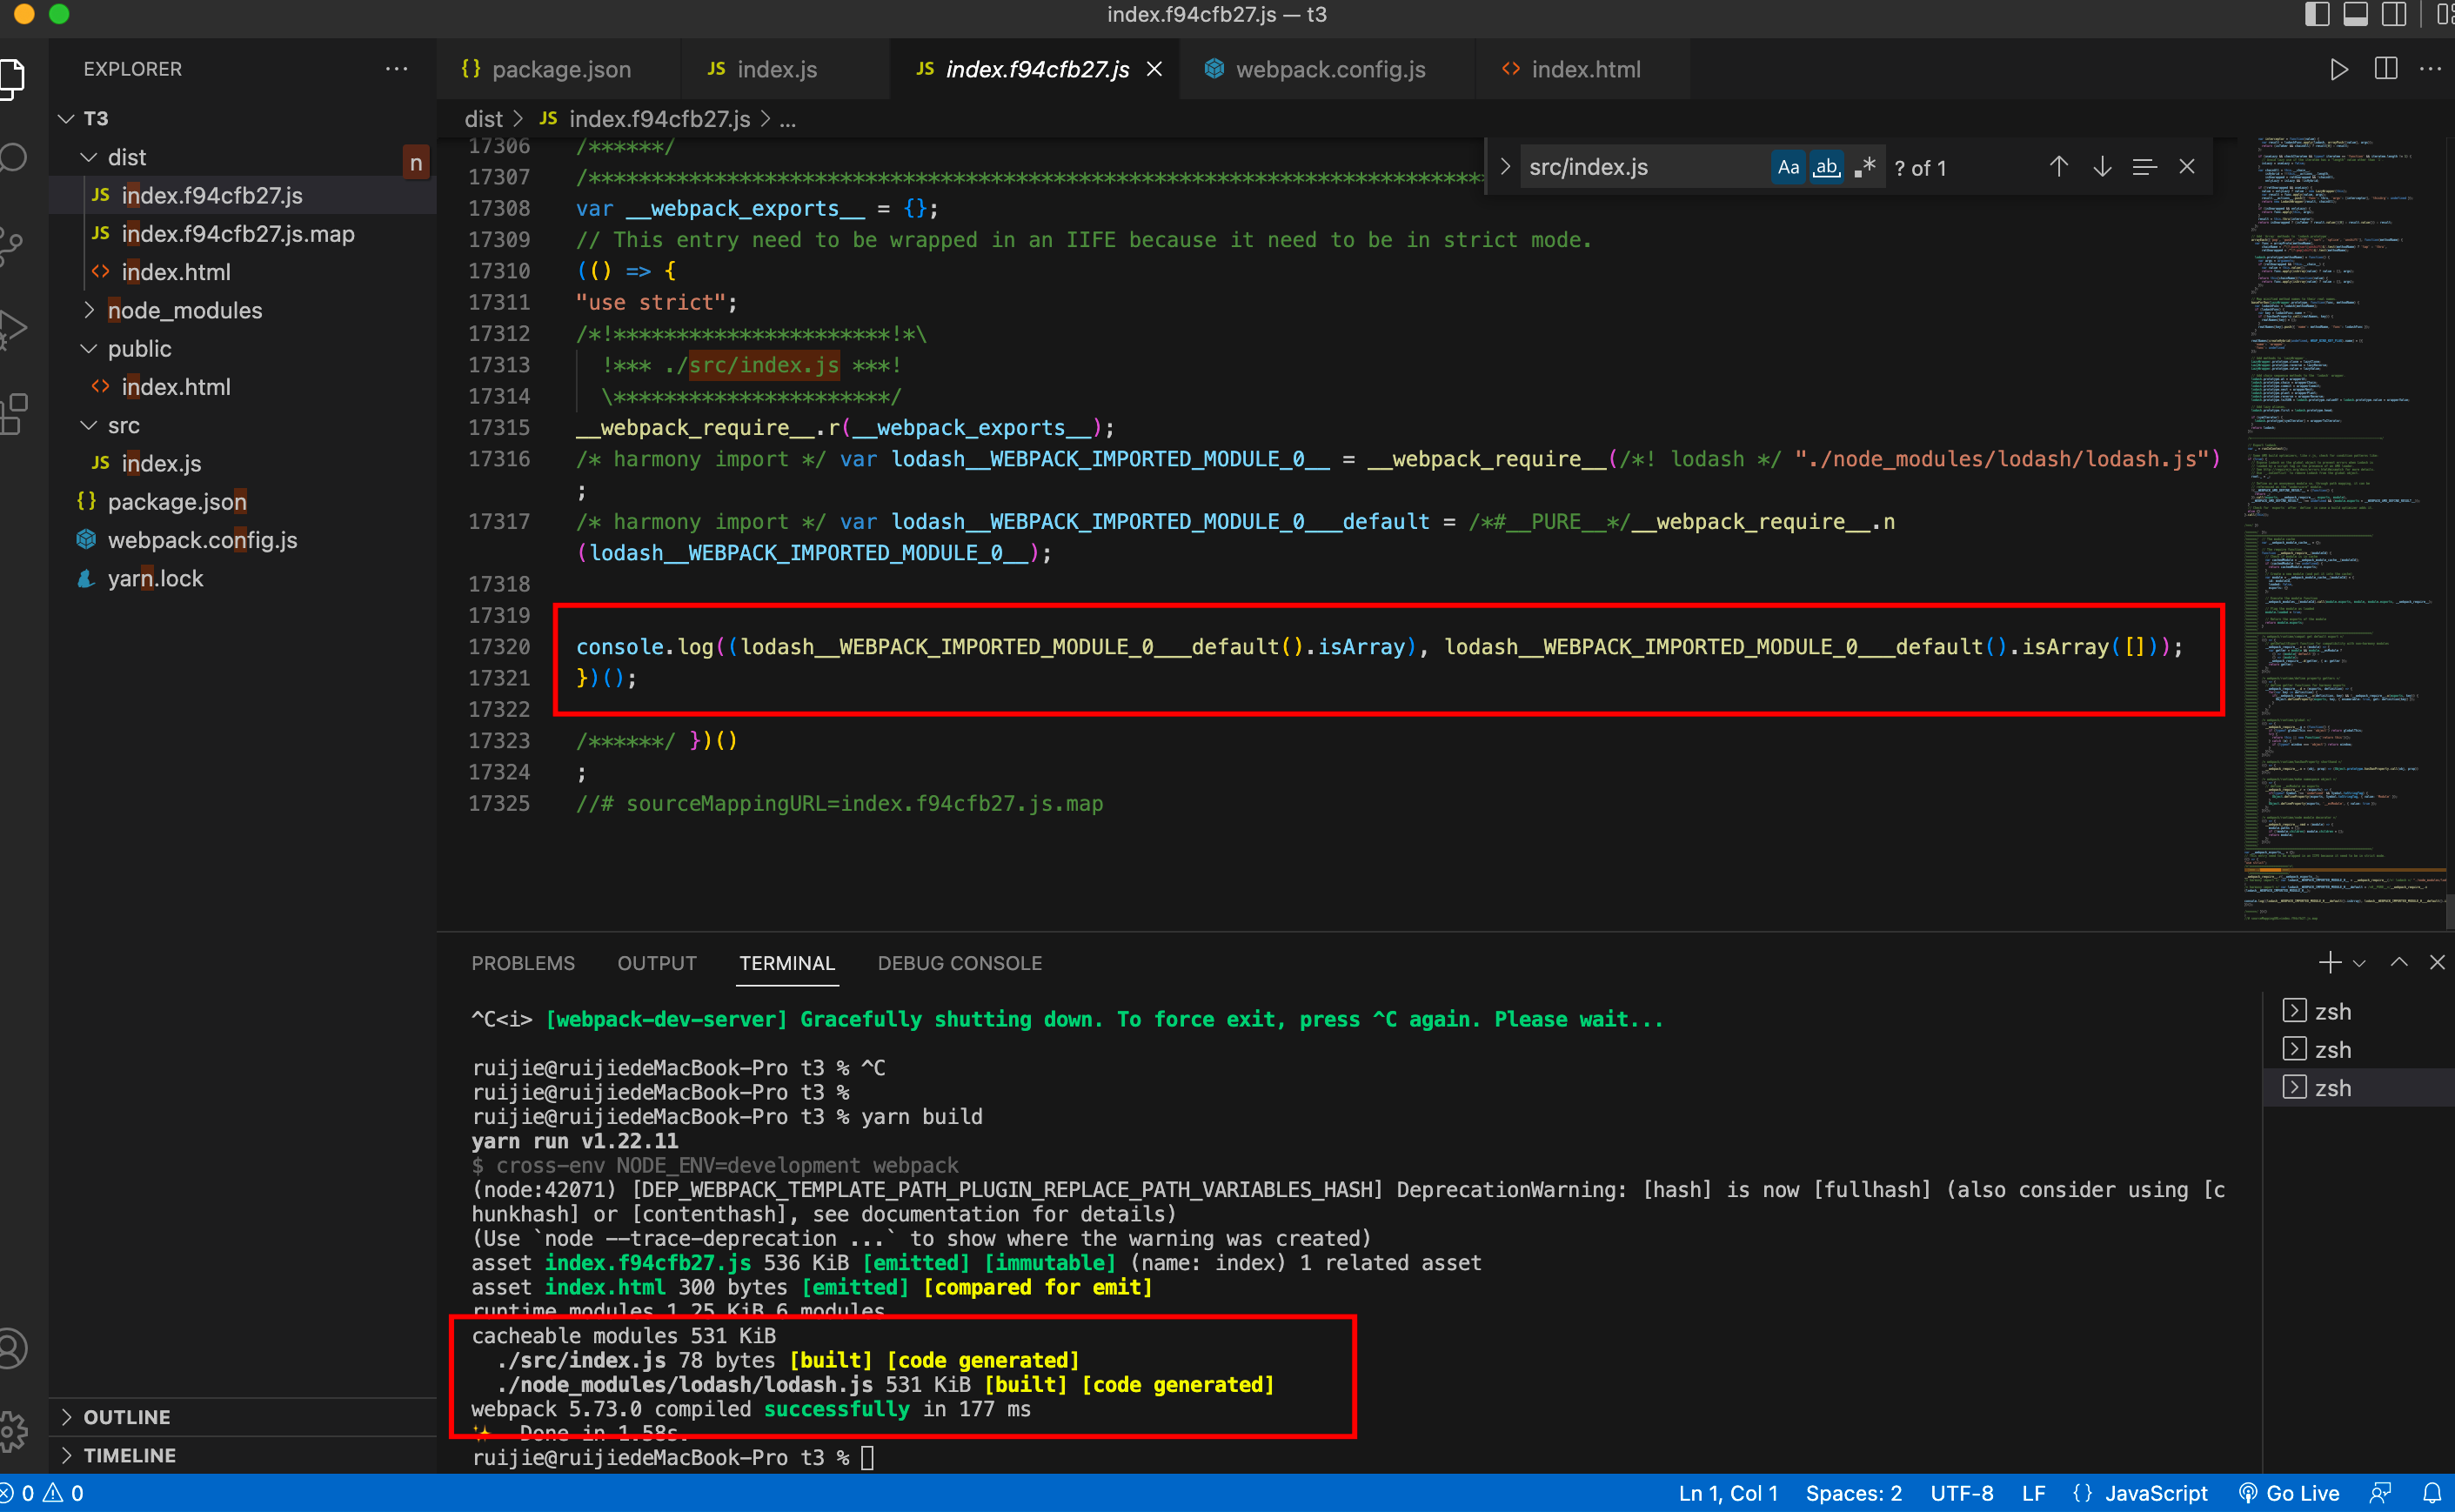Go to previous find match arrow
This screenshot has width=2455, height=1512.
pyautogui.click(x=2058, y=167)
